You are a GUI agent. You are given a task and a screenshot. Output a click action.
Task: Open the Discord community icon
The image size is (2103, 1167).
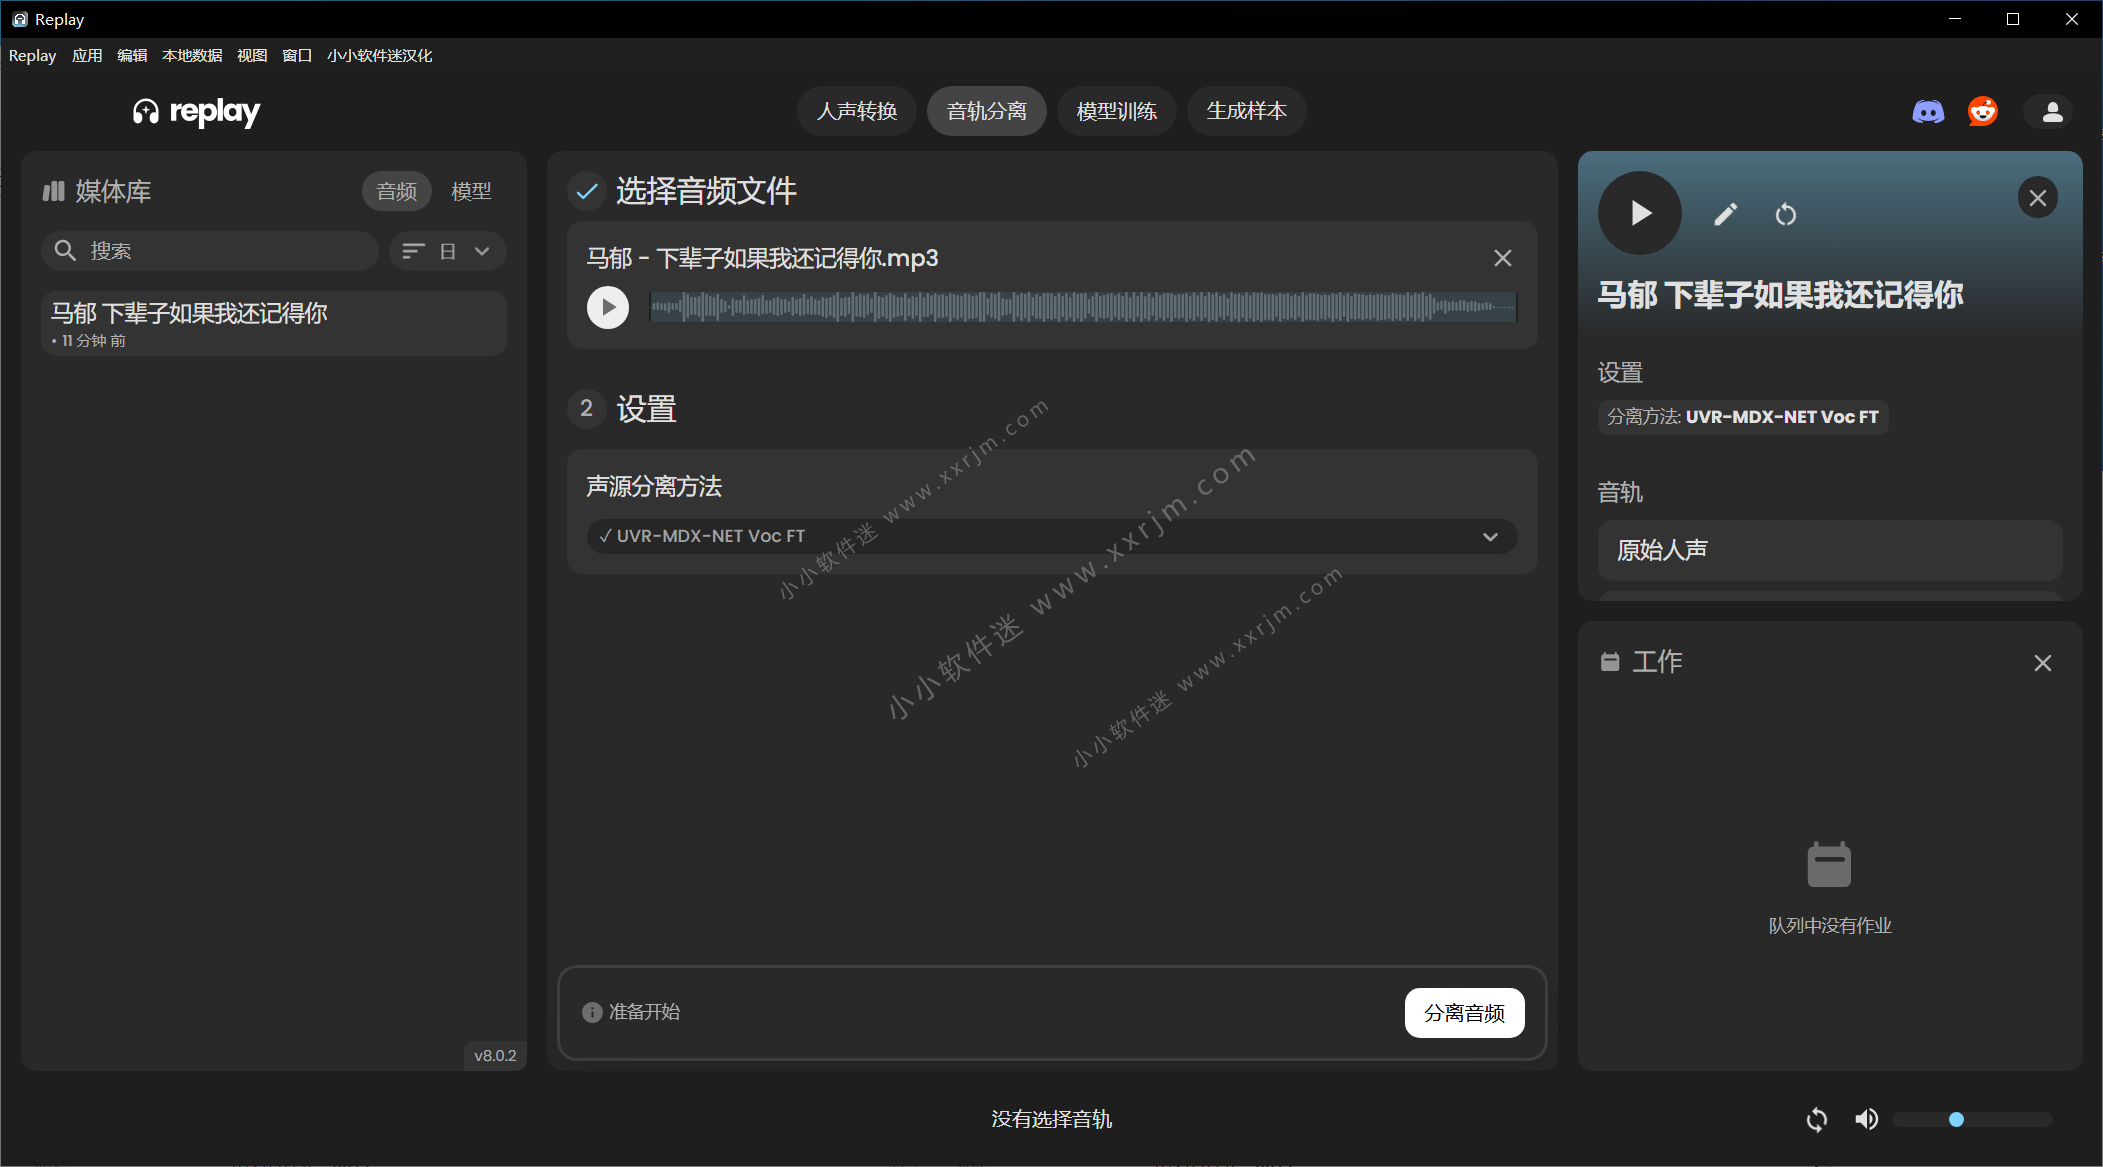click(x=1928, y=111)
